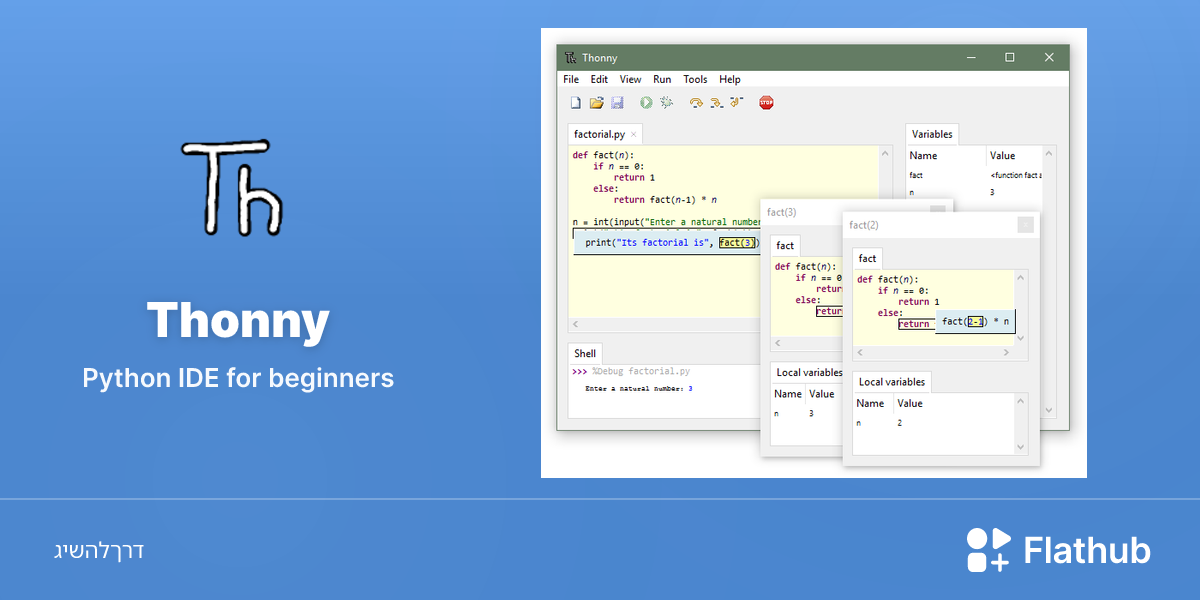The height and width of the screenshot is (600, 1200).
Task: Click down arrow of fact(2) local variables scrollbar
Action: pyautogui.click(x=1021, y=446)
